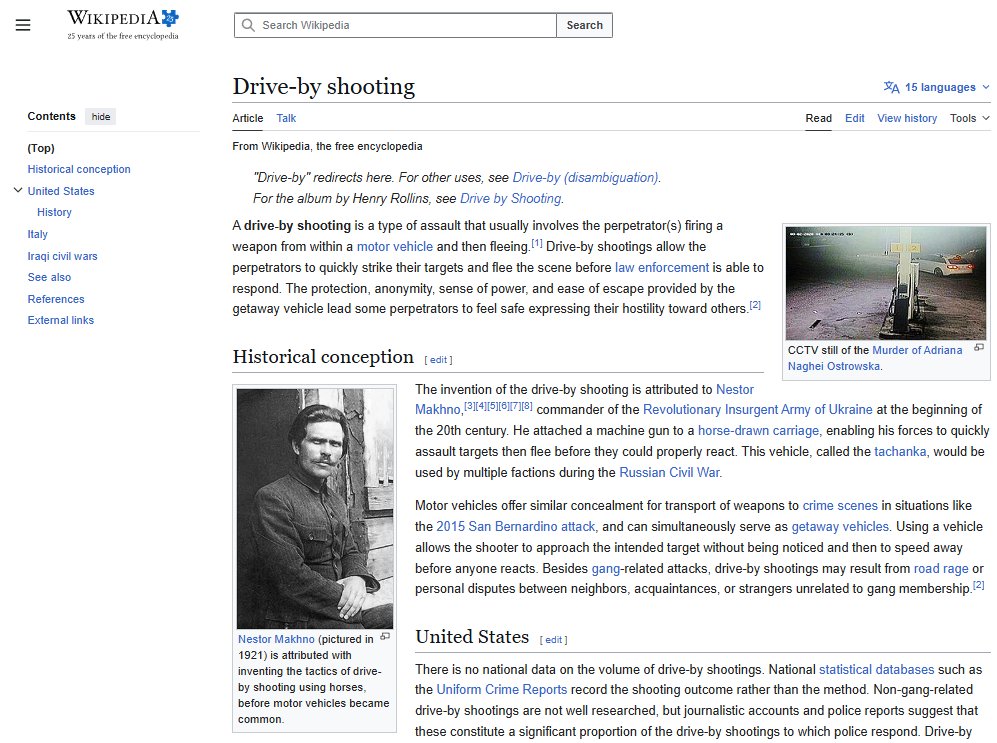Follow the gang link

[x=606, y=568]
